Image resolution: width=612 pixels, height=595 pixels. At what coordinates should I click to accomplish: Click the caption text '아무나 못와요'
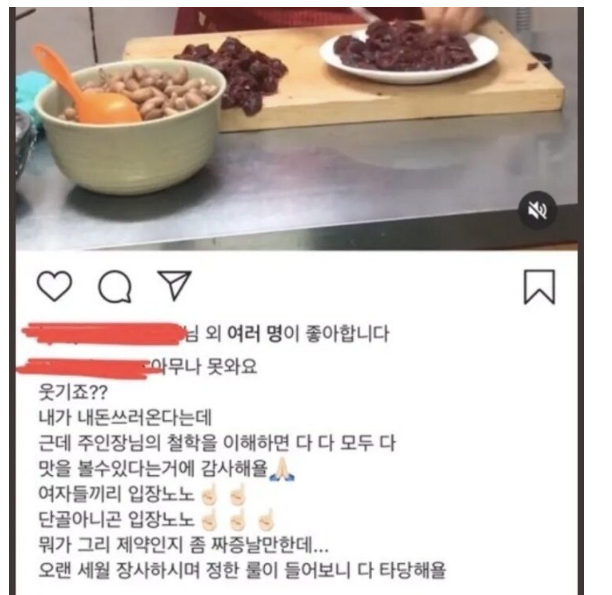[204, 367]
